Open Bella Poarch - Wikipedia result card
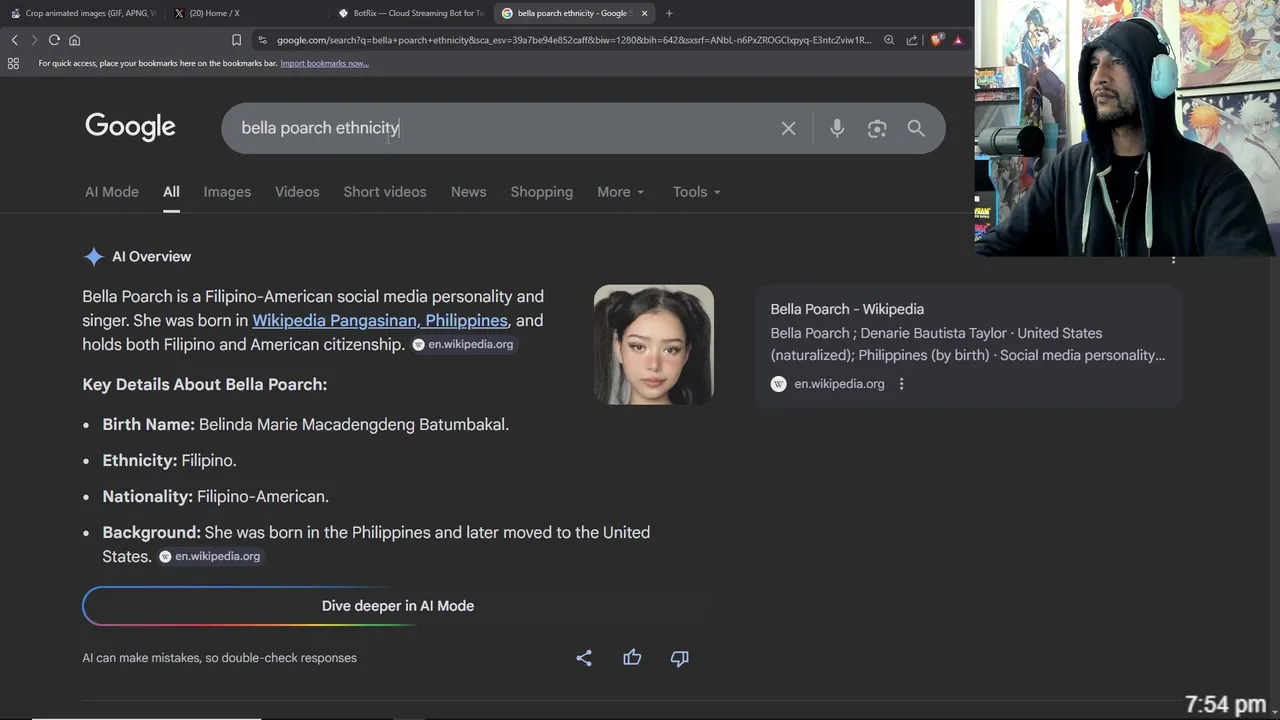 click(968, 346)
